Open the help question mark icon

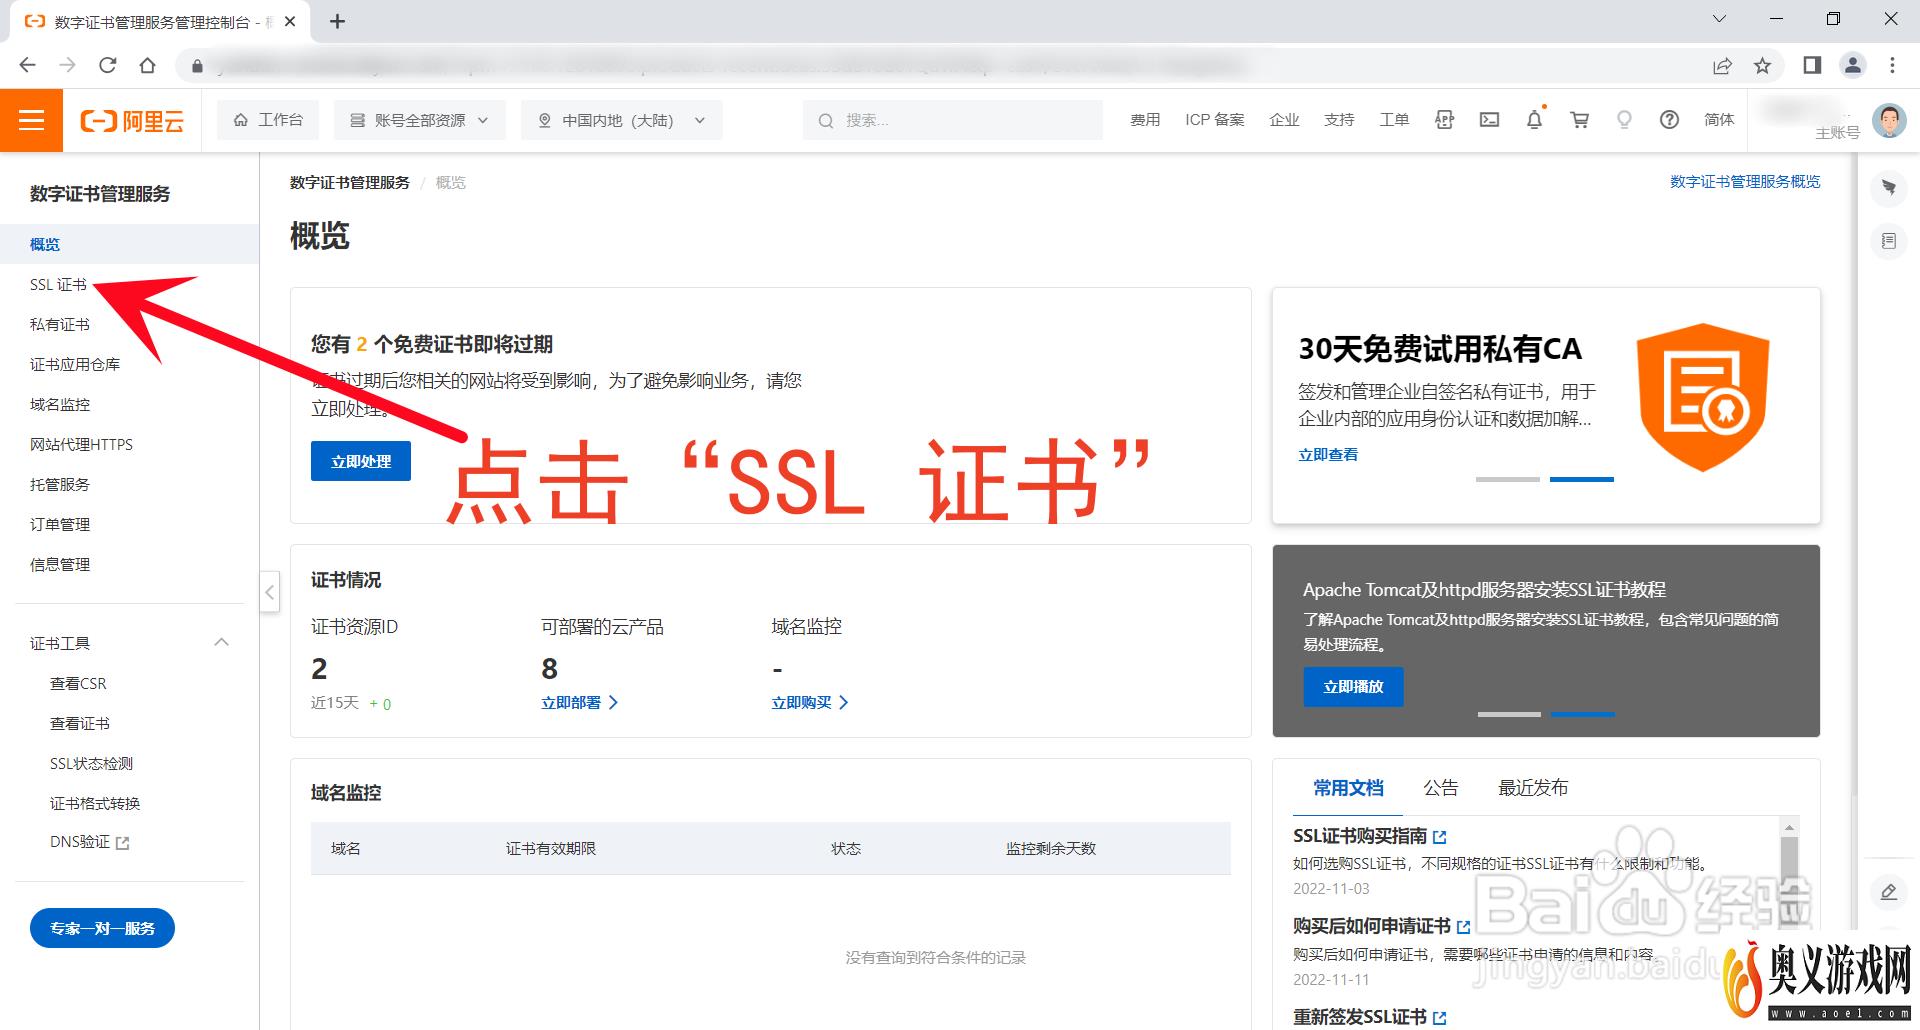1669,120
